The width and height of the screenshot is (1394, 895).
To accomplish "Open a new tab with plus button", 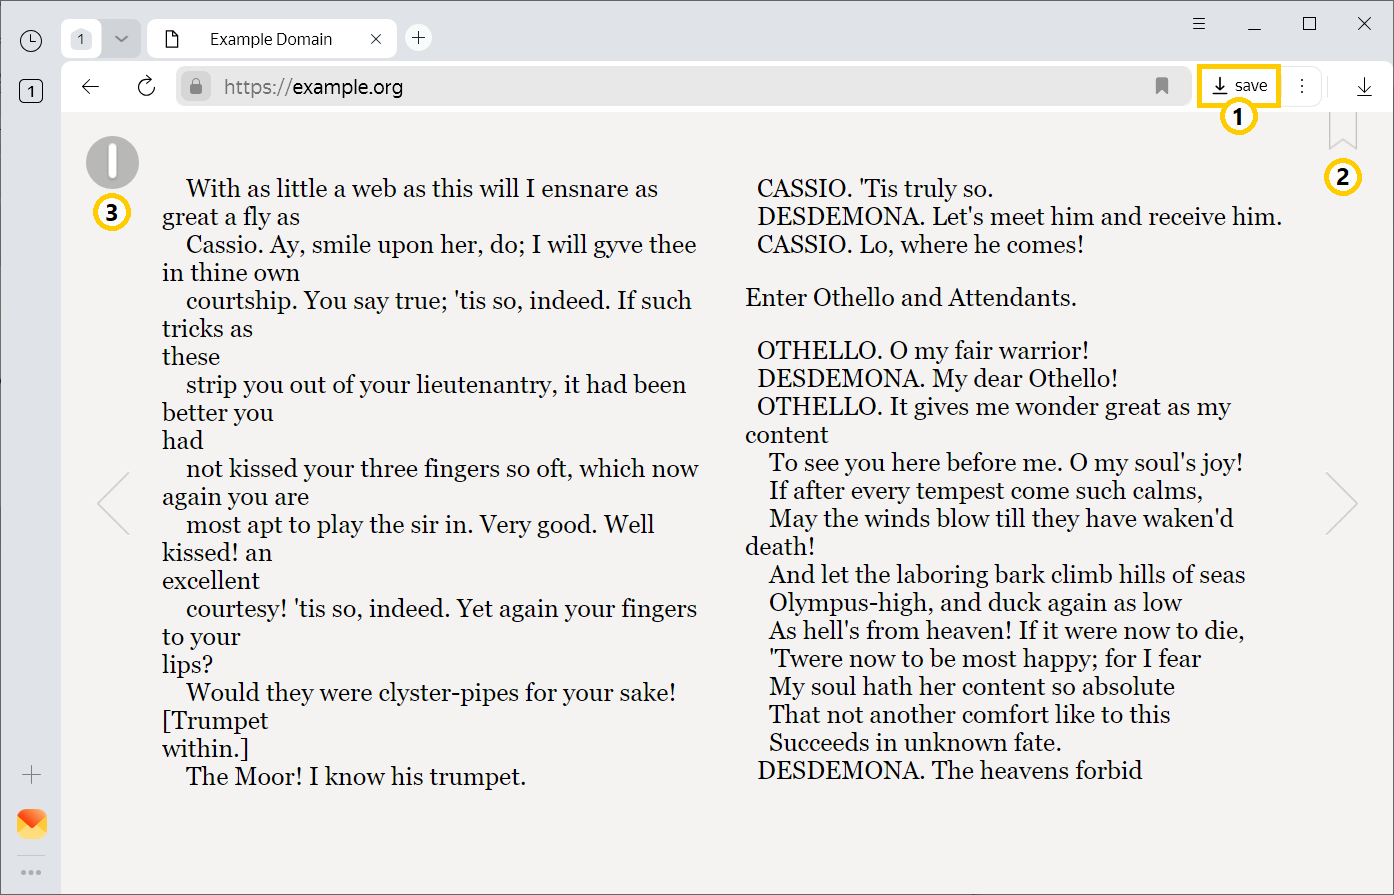I will [x=419, y=38].
